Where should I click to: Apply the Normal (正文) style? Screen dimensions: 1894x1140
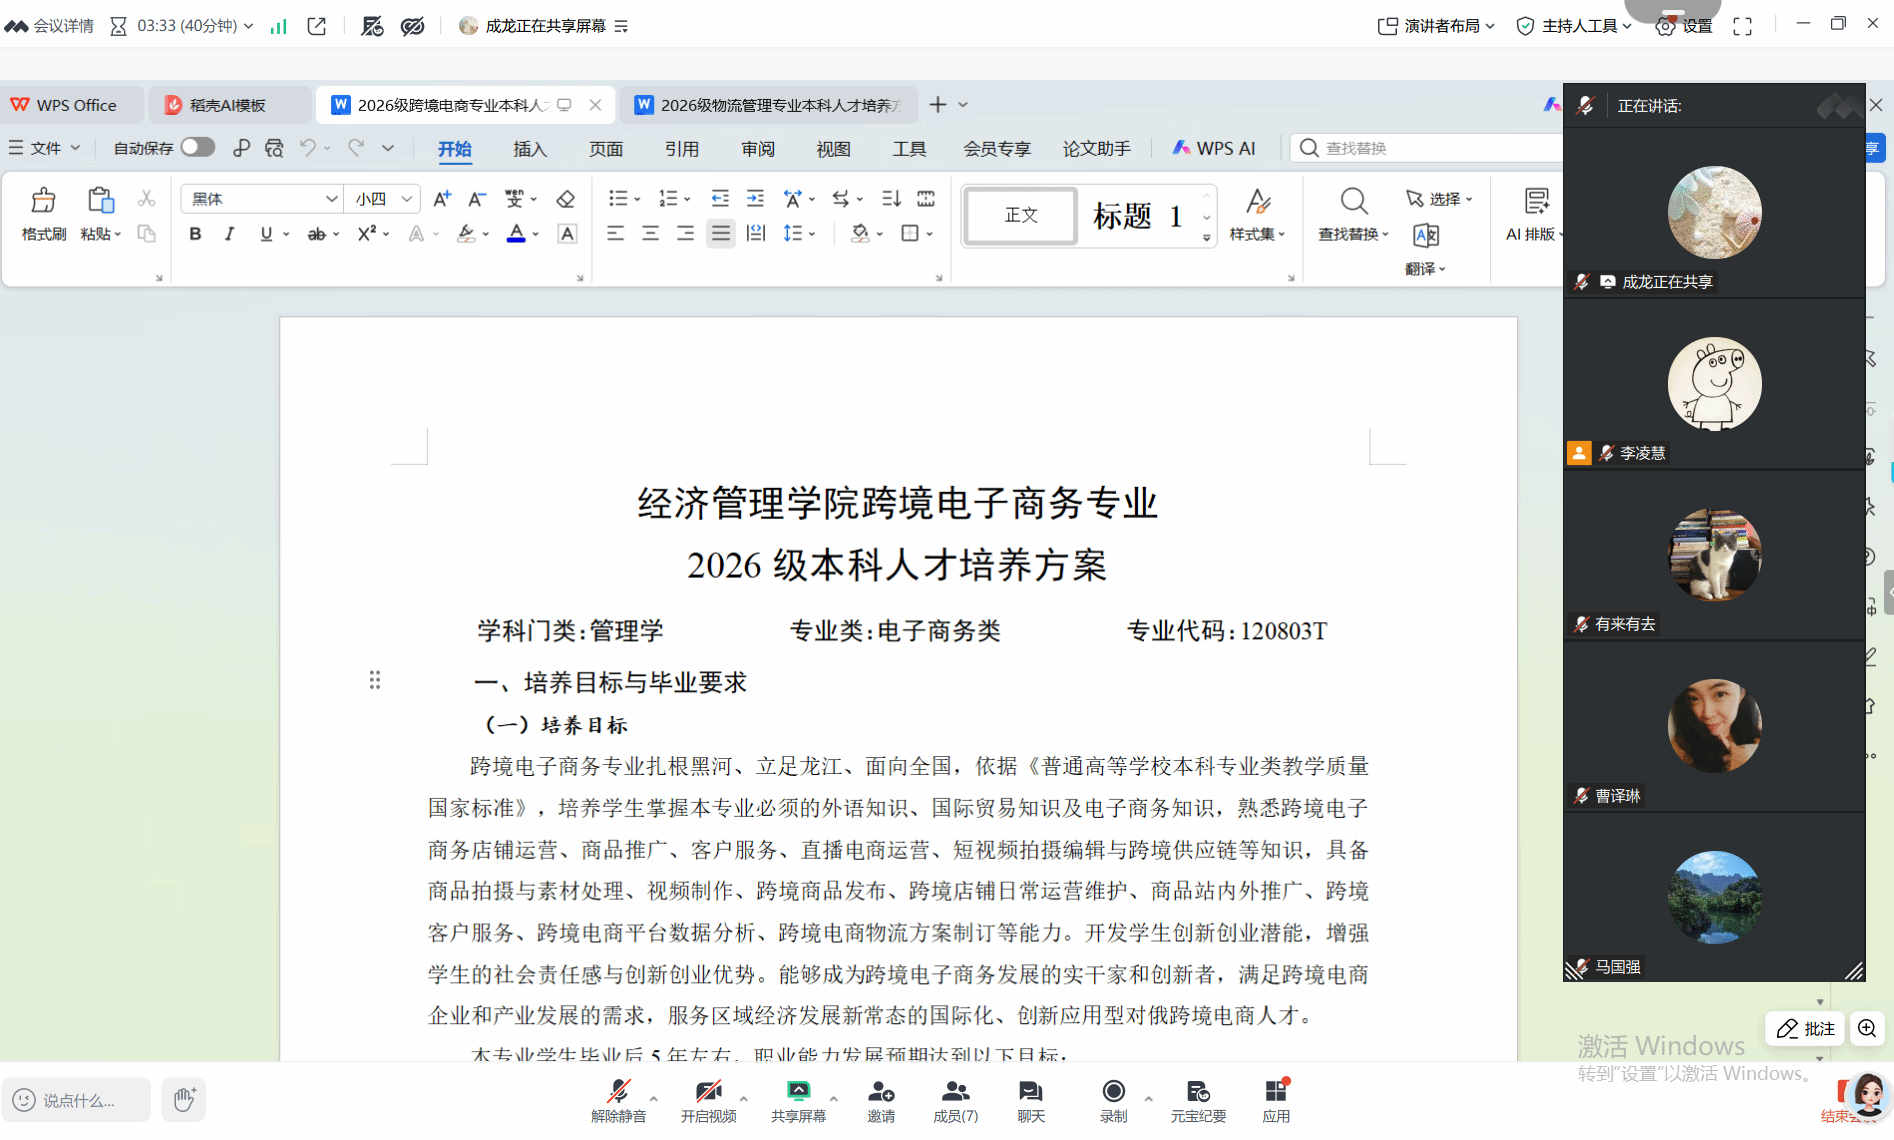click(1021, 216)
